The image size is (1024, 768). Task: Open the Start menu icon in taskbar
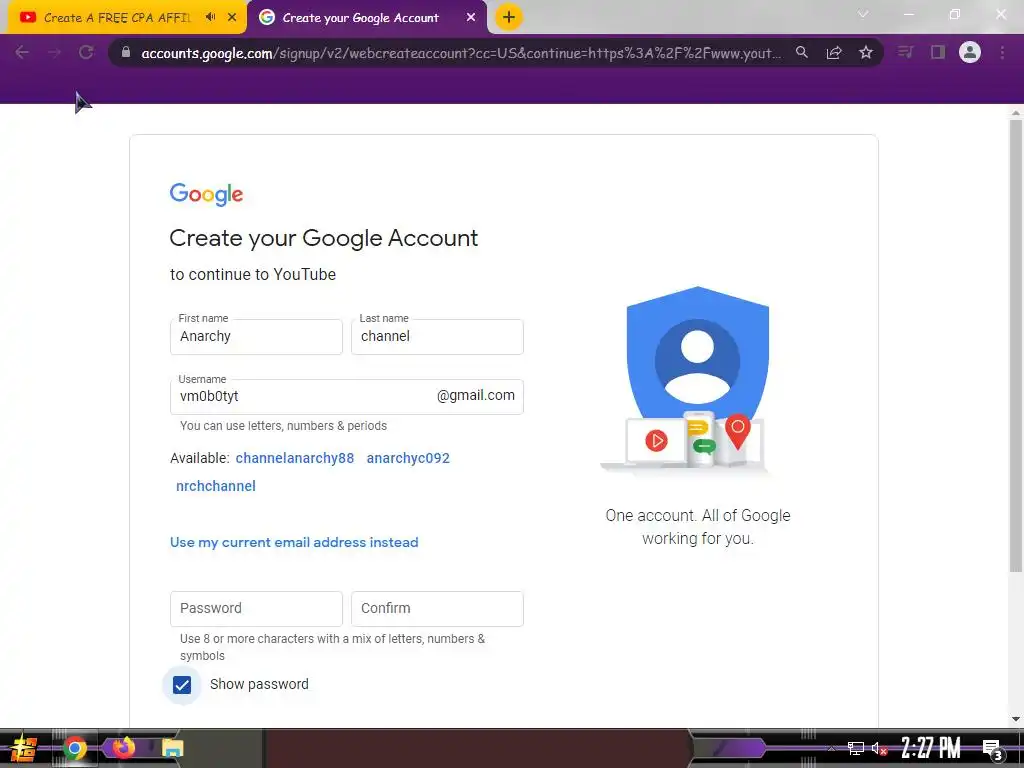pyautogui.click(x=24, y=748)
